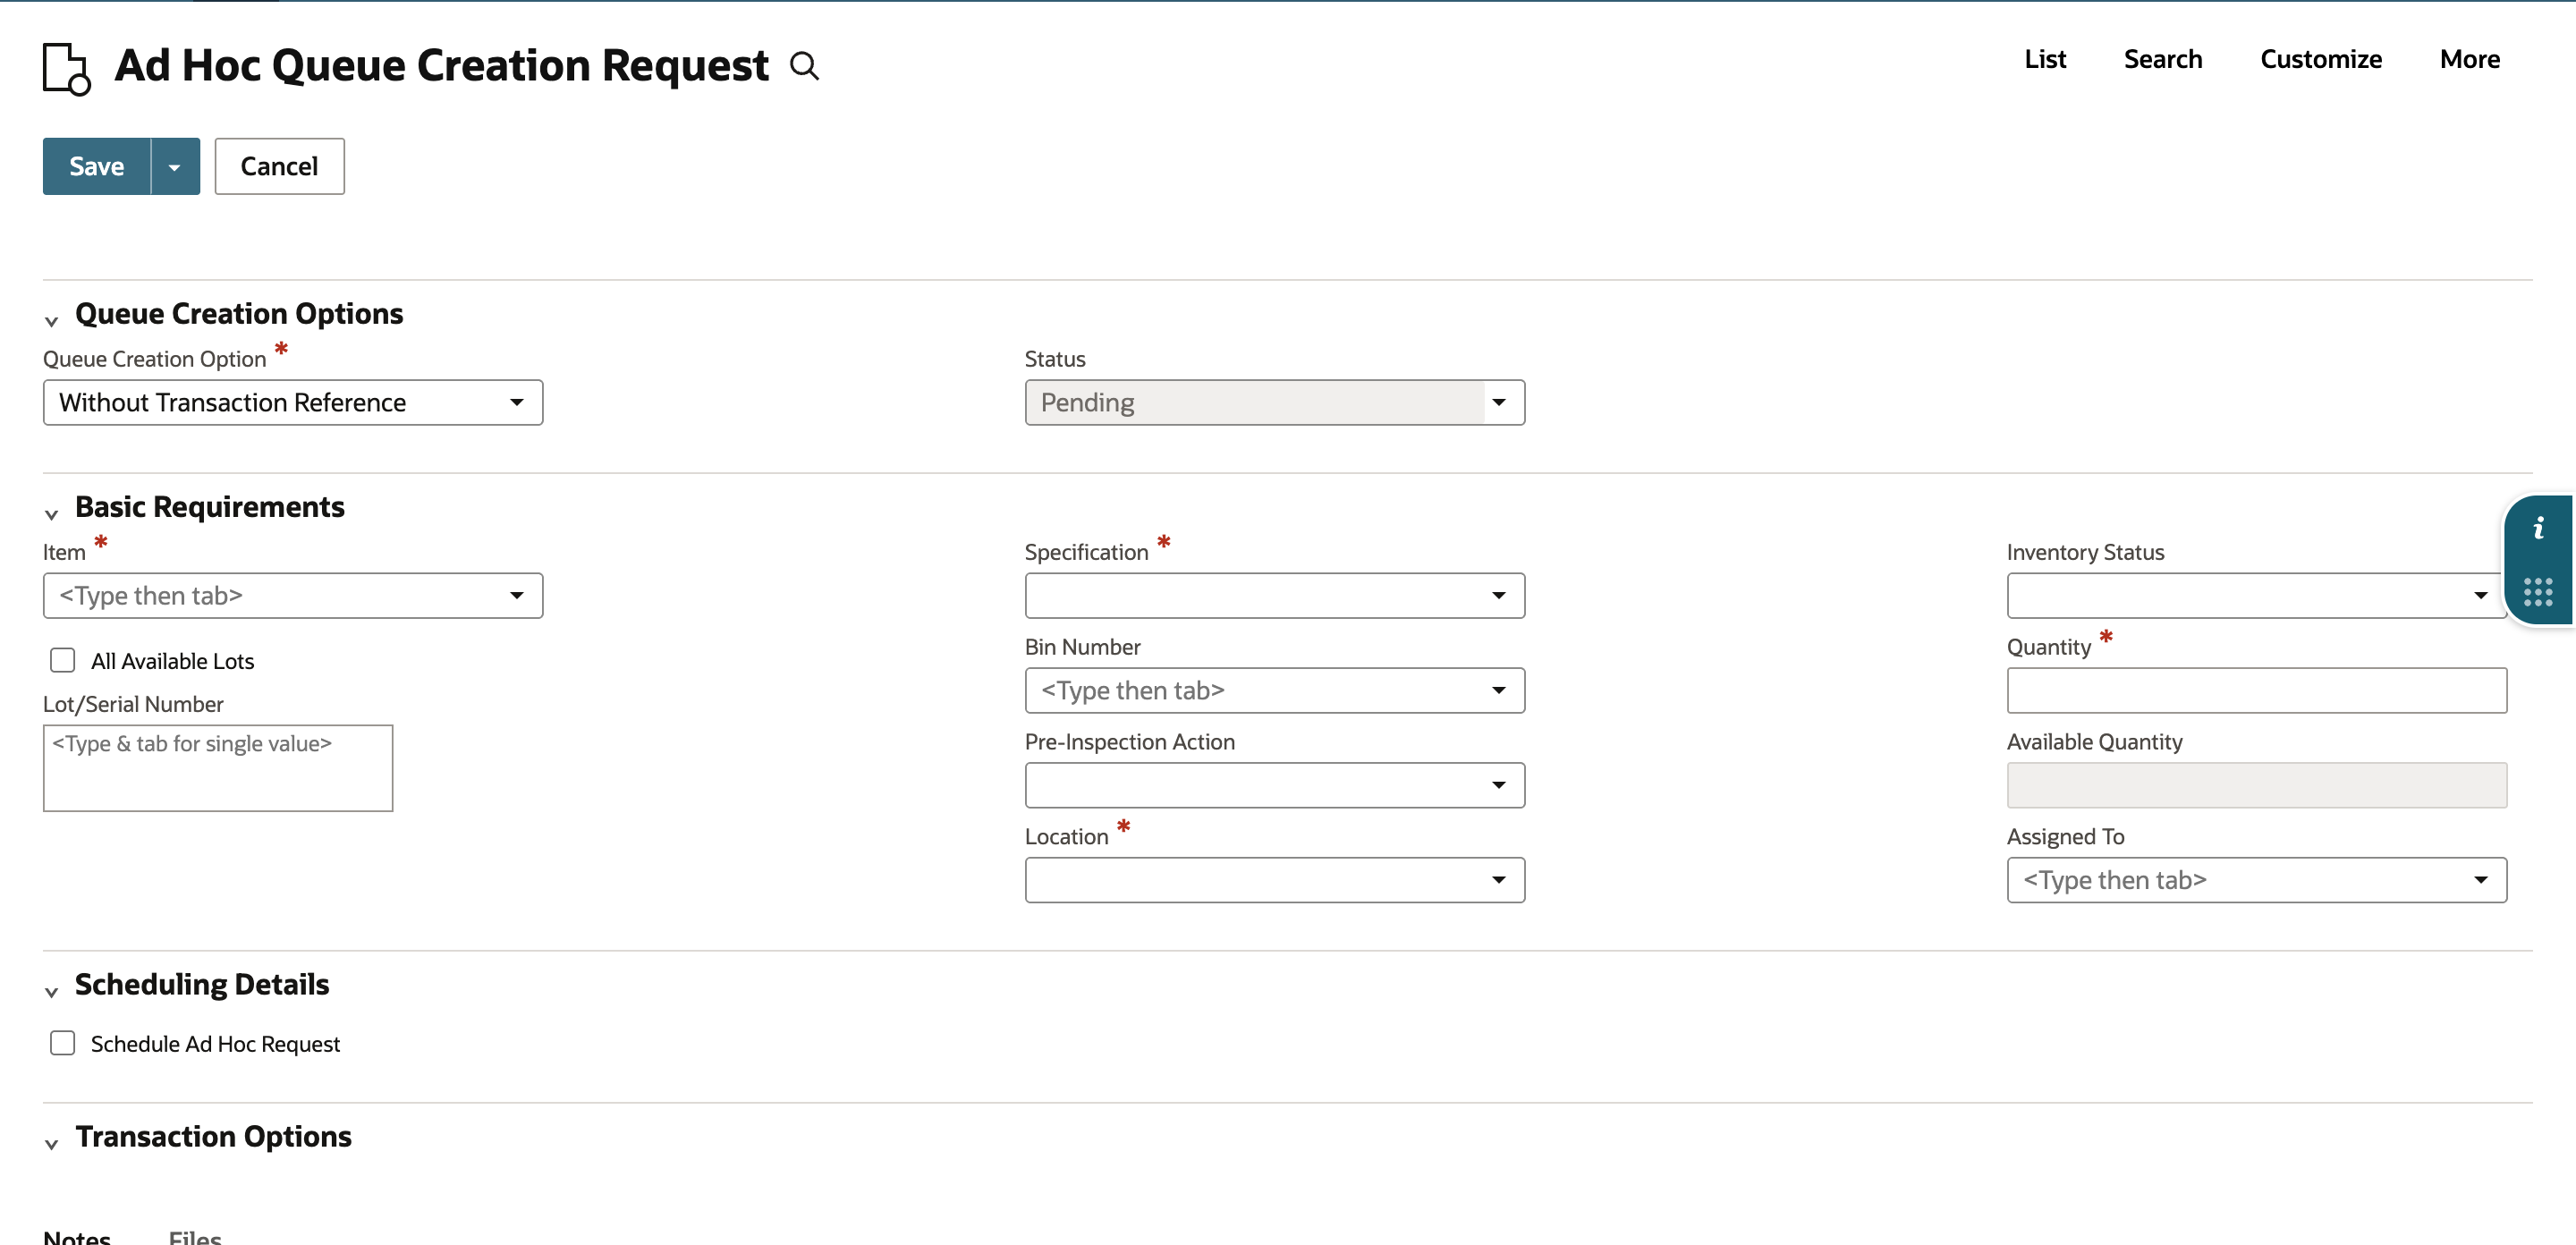Click the Lot/Serial Number text box

click(x=218, y=768)
